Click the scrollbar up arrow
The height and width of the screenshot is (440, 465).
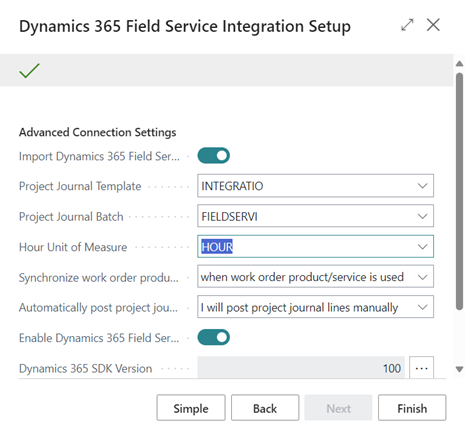(x=459, y=64)
